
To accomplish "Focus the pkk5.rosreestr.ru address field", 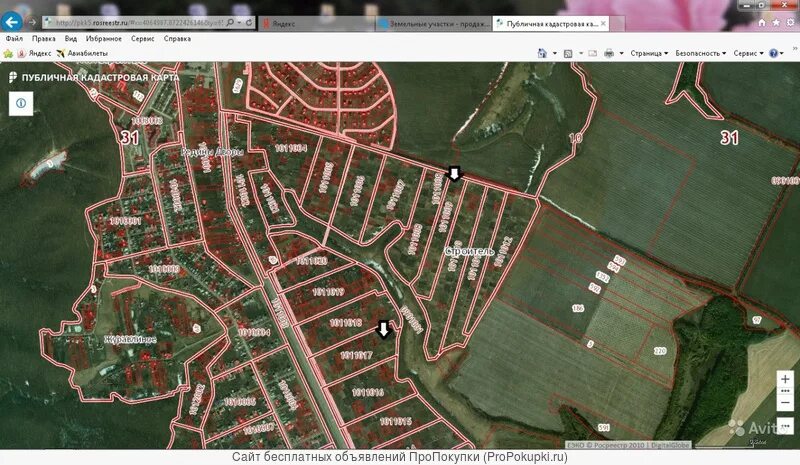I will pyautogui.click(x=139, y=22).
